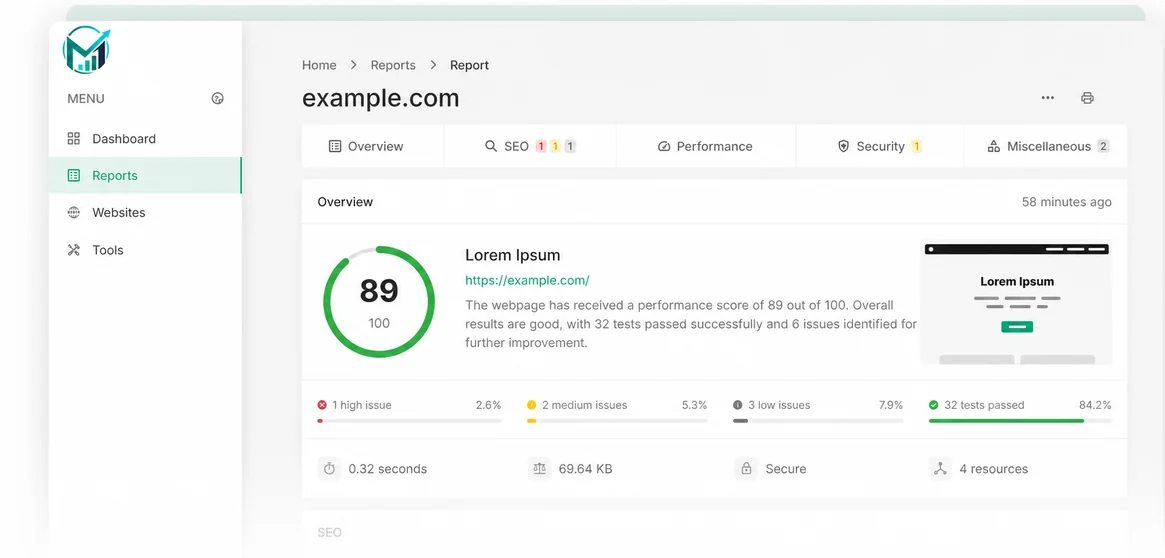This screenshot has height=558, width=1165.
Task: Click the example.com page heading
Action: click(x=380, y=98)
